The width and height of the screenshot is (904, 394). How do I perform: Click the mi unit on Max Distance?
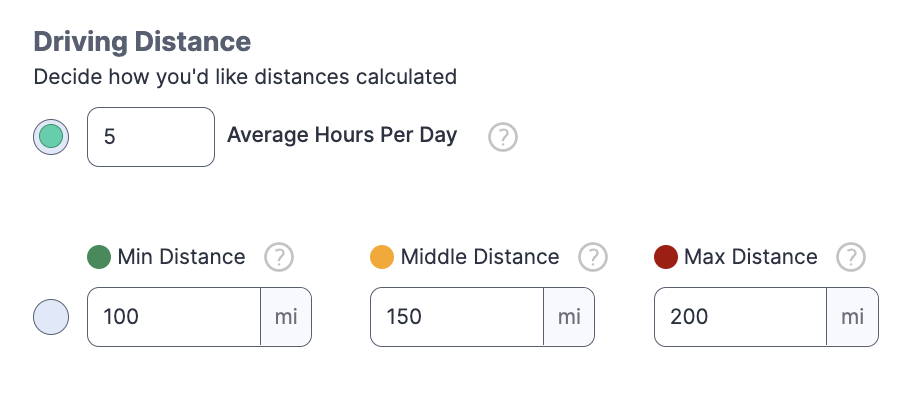coord(853,317)
